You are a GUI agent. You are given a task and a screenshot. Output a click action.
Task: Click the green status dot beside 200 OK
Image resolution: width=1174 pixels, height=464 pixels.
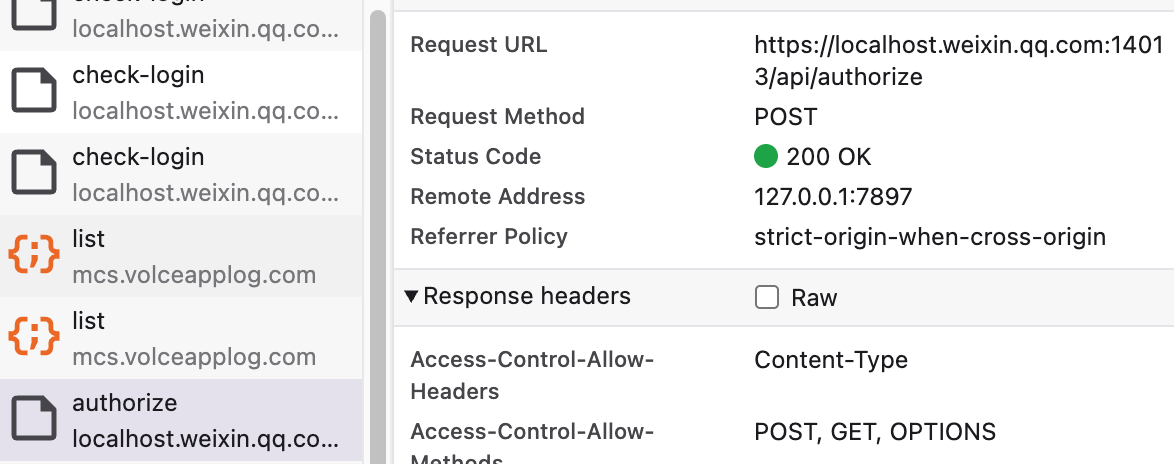point(766,157)
